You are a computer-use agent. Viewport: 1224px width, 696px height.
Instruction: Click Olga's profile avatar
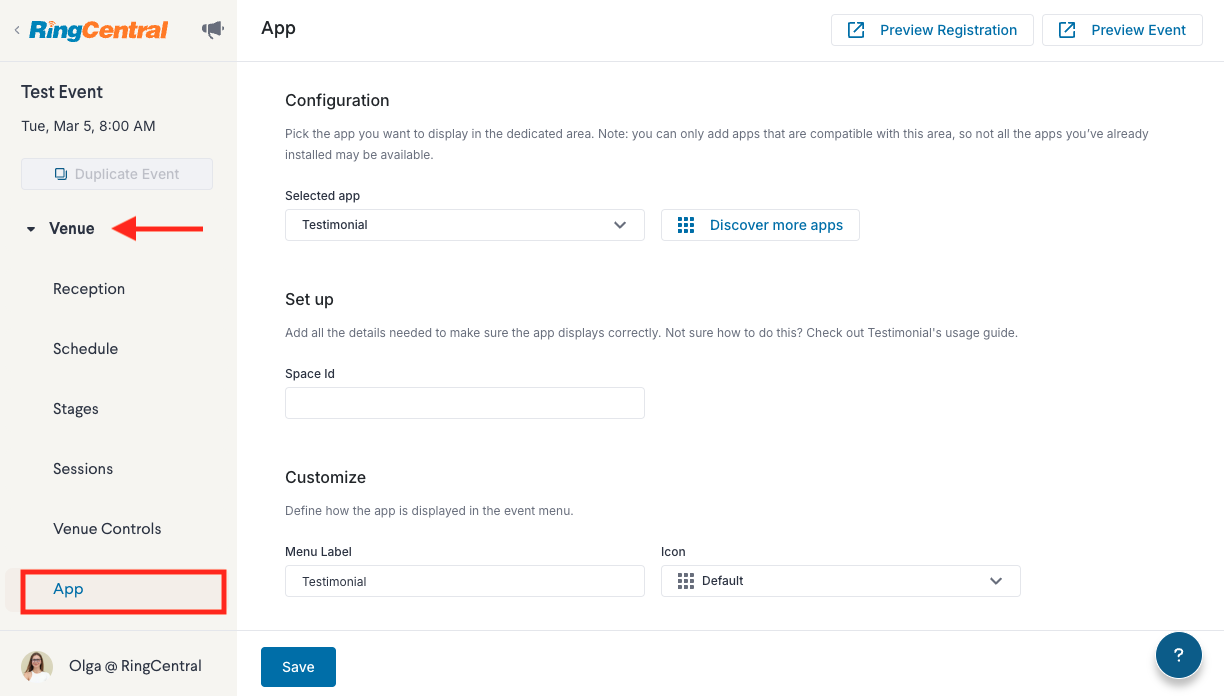(x=37, y=666)
